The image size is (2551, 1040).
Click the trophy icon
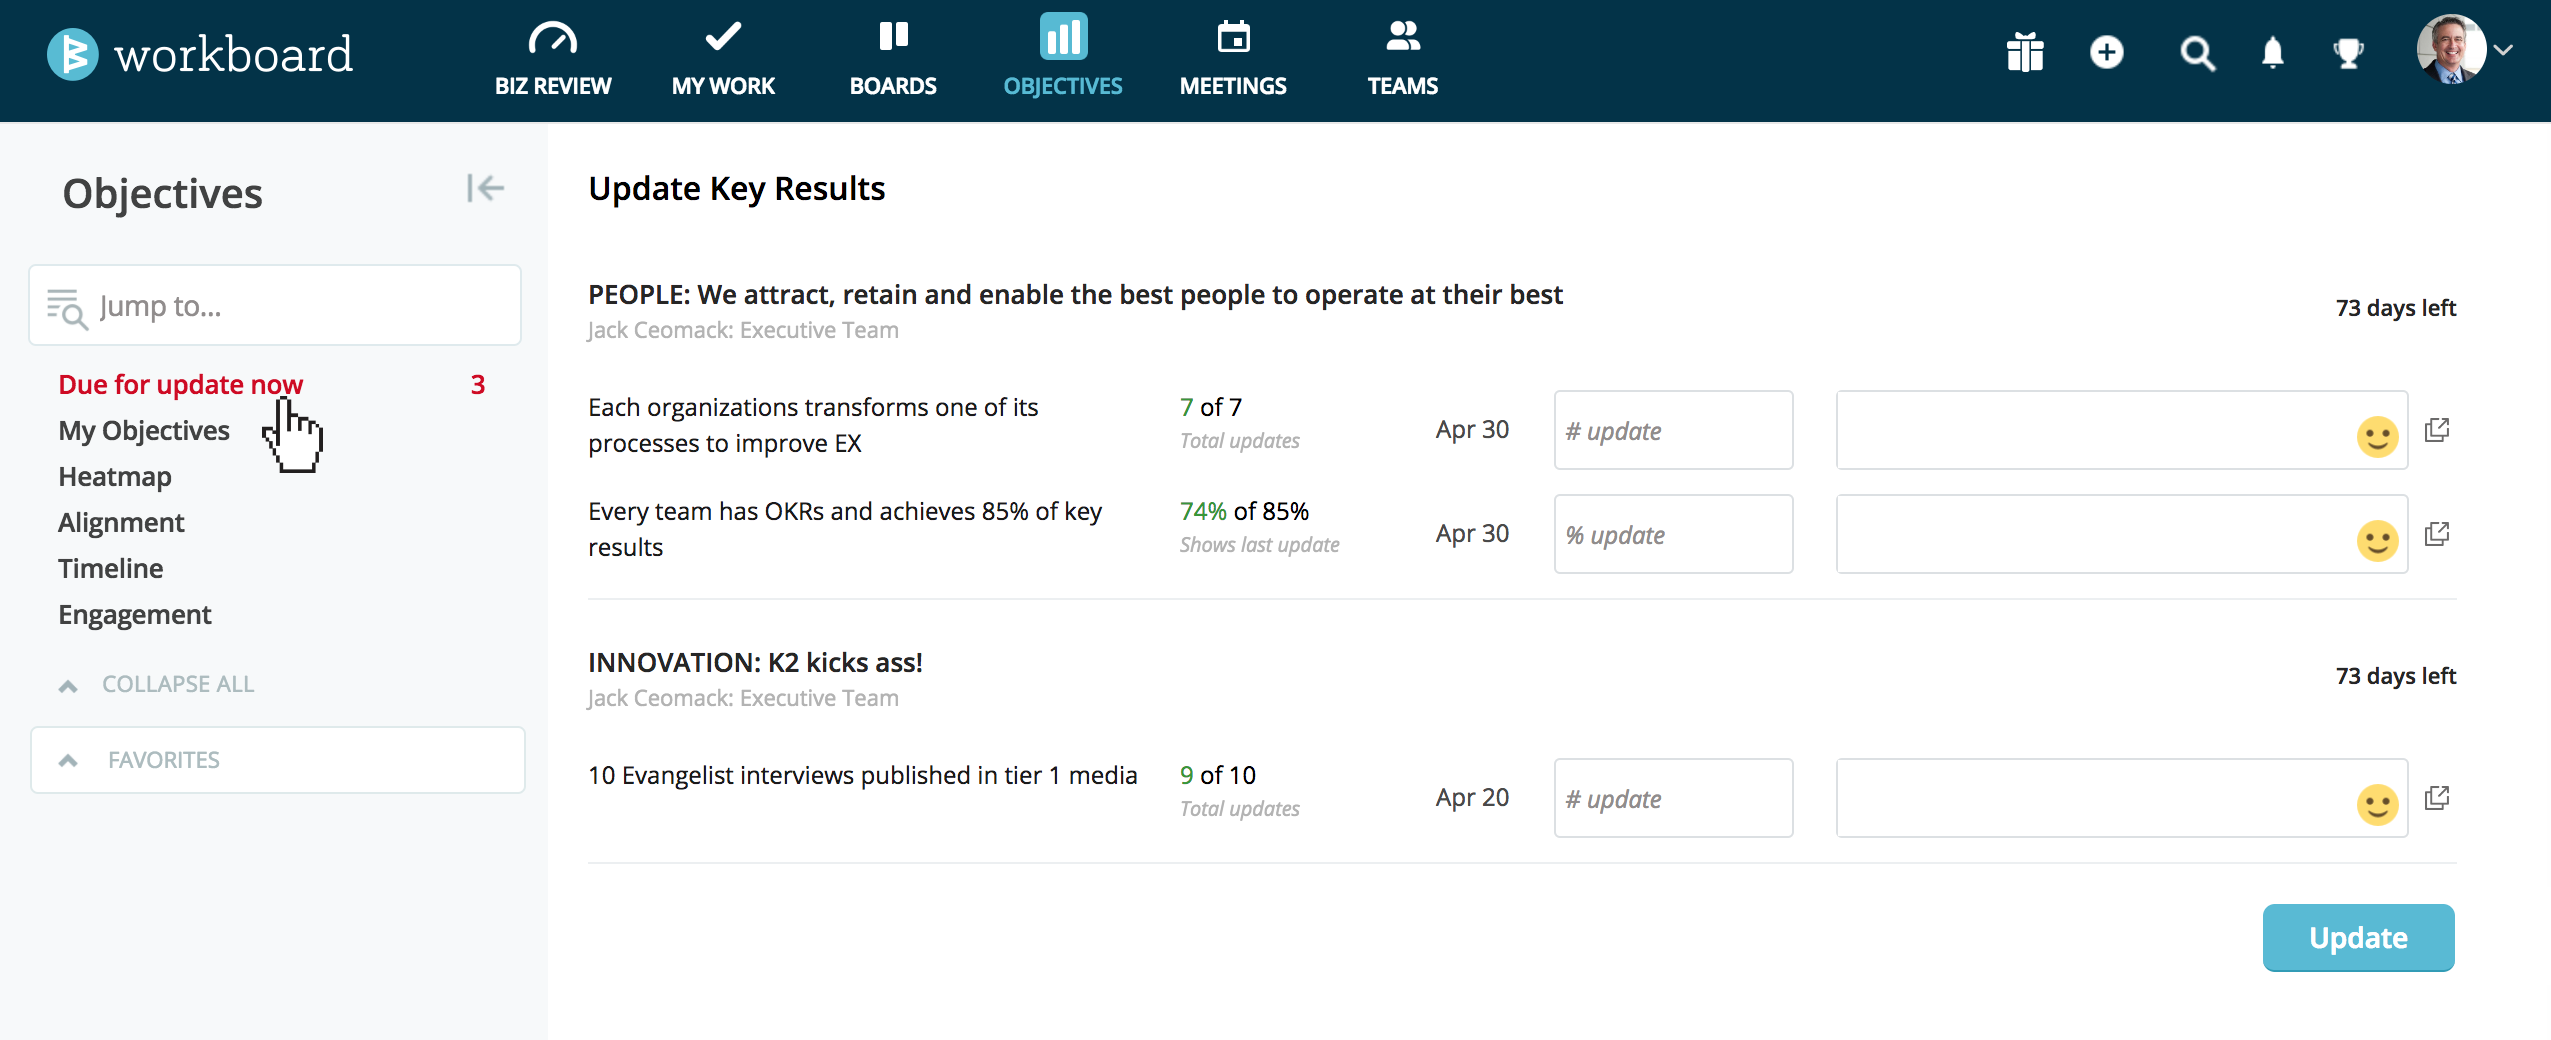point(2348,52)
